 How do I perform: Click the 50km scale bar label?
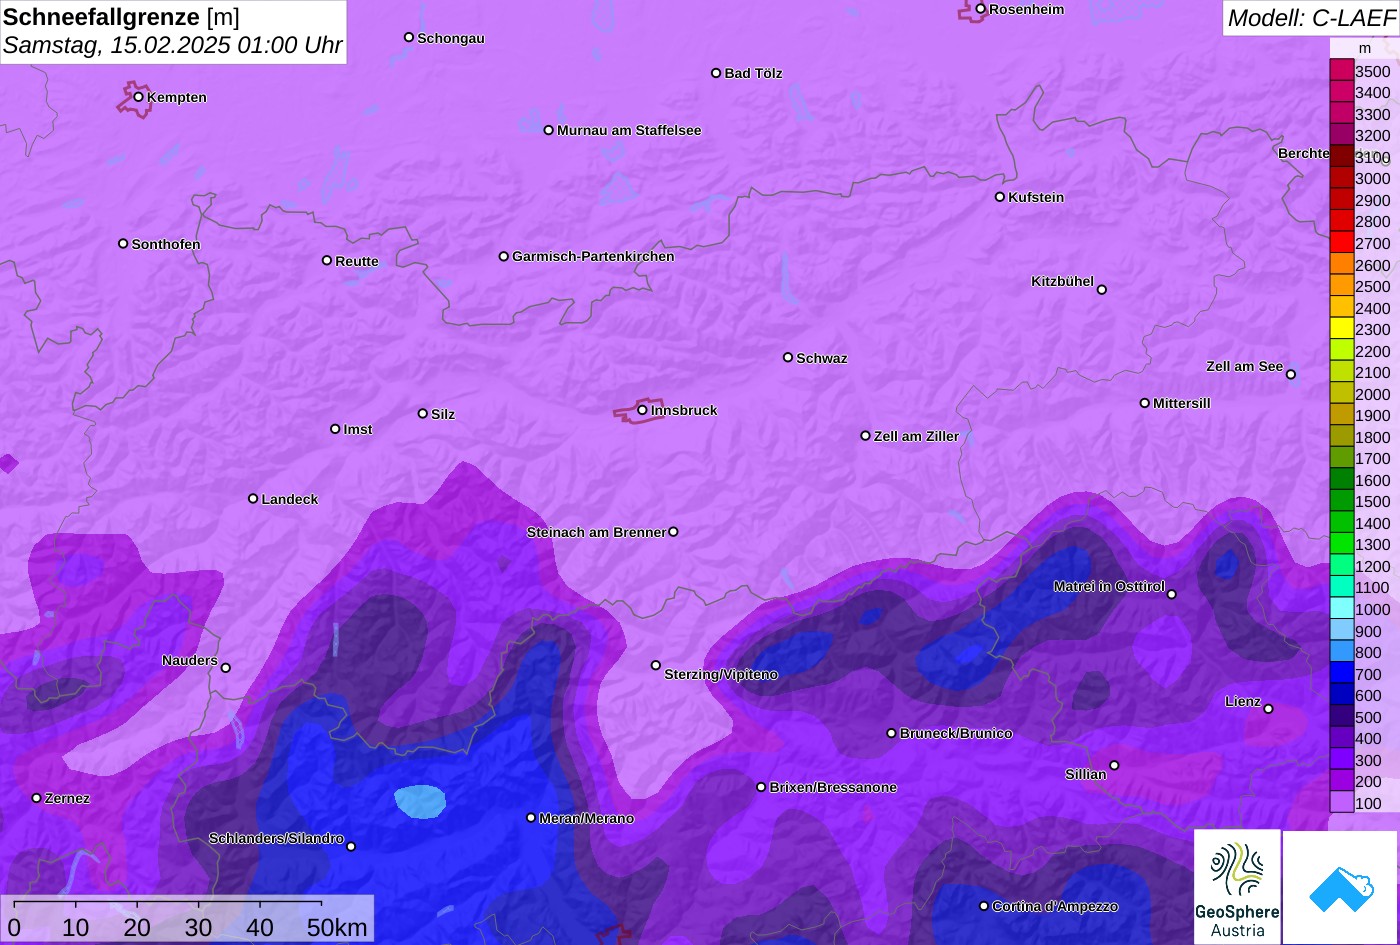pos(337,927)
